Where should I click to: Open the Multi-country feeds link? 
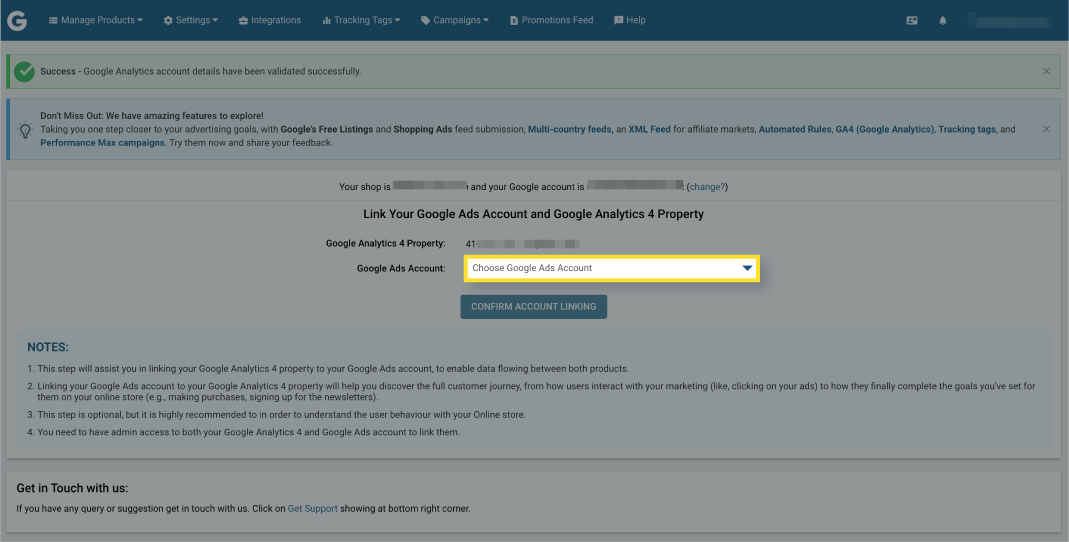(569, 129)
